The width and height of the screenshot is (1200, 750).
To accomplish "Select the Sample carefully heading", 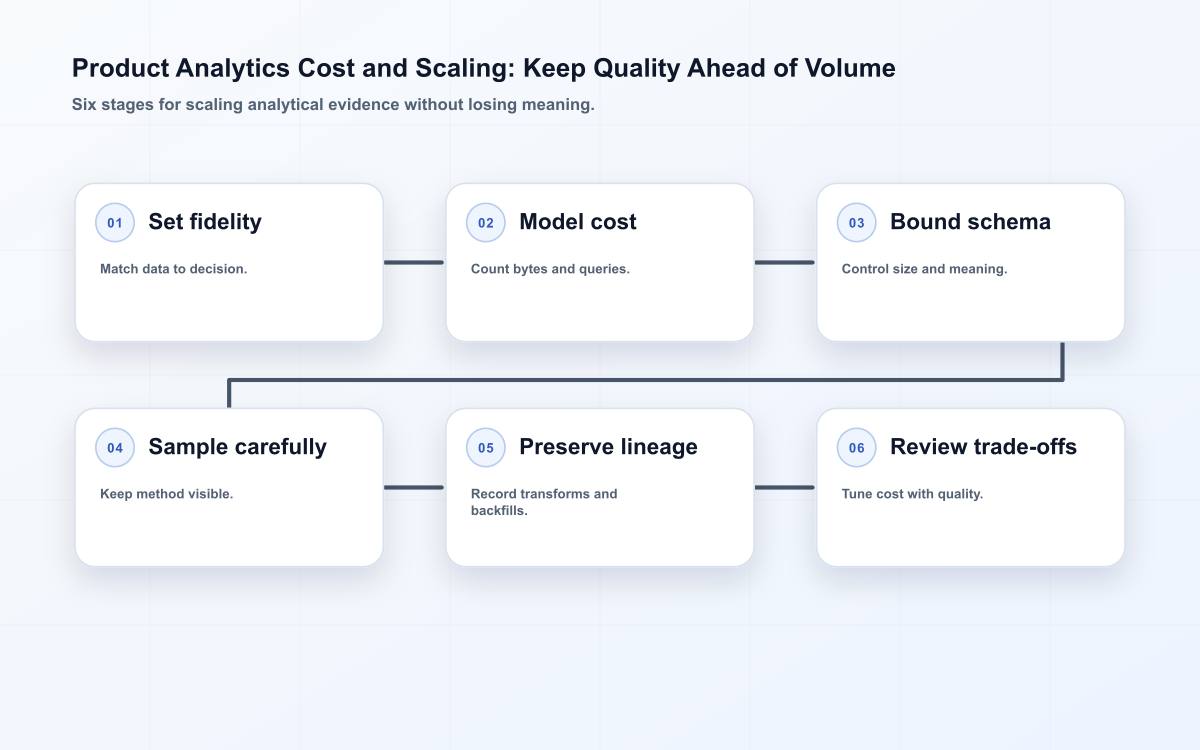I will click(237, 447).
